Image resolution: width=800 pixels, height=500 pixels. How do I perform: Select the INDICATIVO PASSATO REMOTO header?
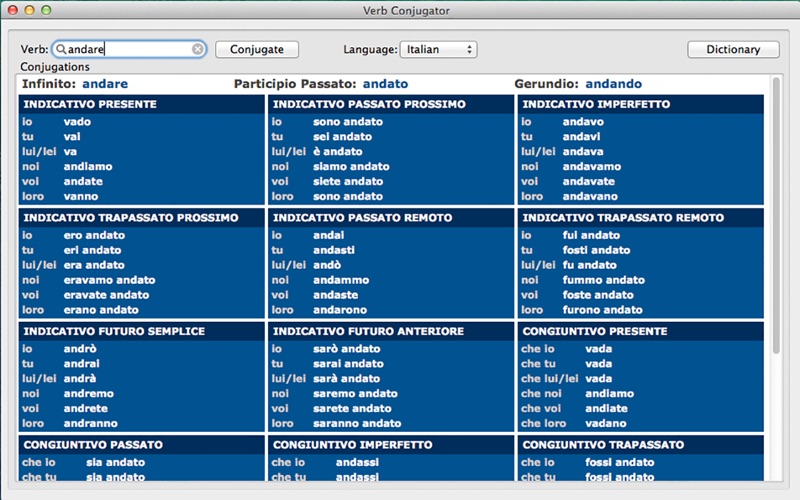(x=391, y=218)
